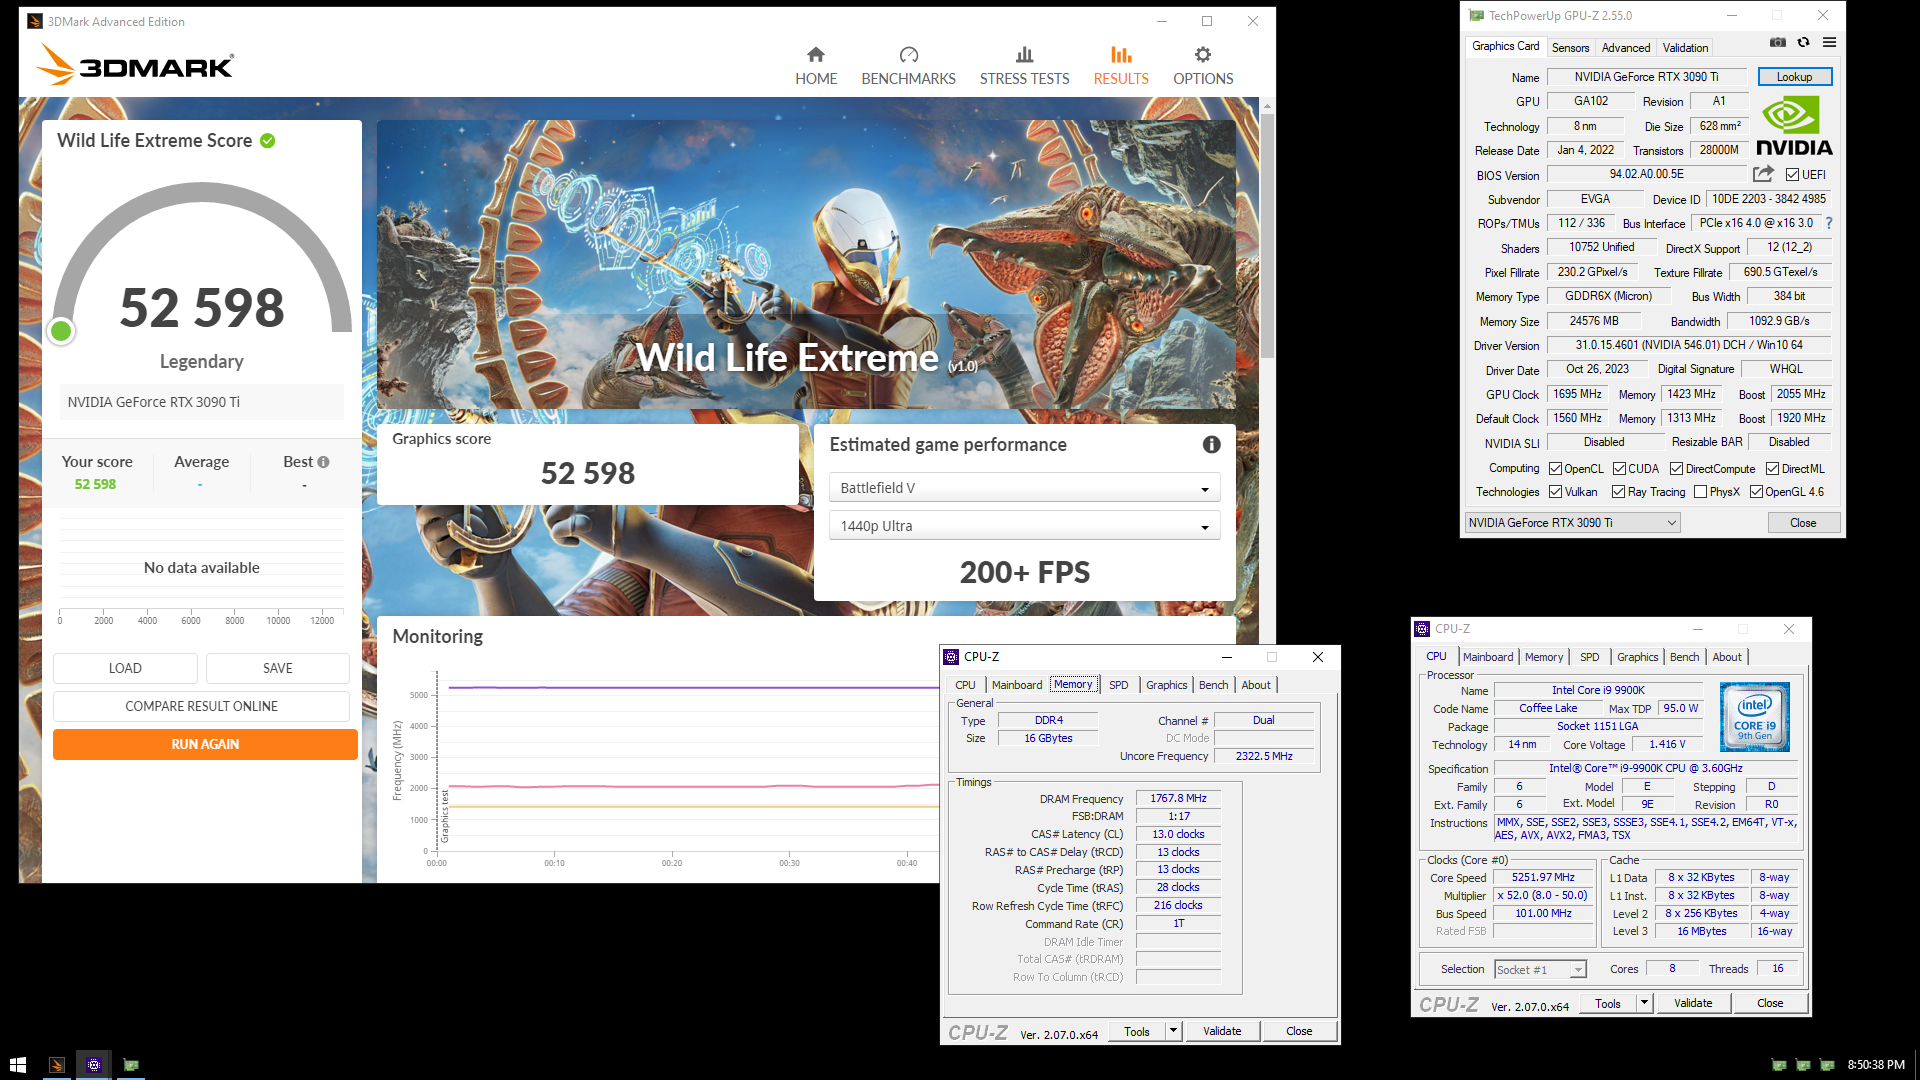Toggle the UEFI checkbox in GPU-Z
Viewport: 1920px width, 1080px height.
point(1793,175)
